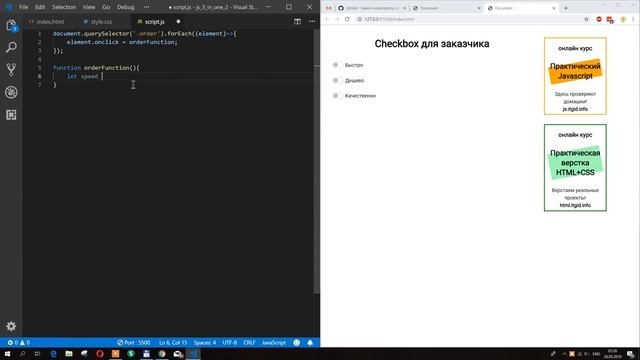This screenshot has width=640, height=360.
Task: Open the Практическая верстка HTML+CSS banner
Action: pyautogui.click(x=575, y=168)
